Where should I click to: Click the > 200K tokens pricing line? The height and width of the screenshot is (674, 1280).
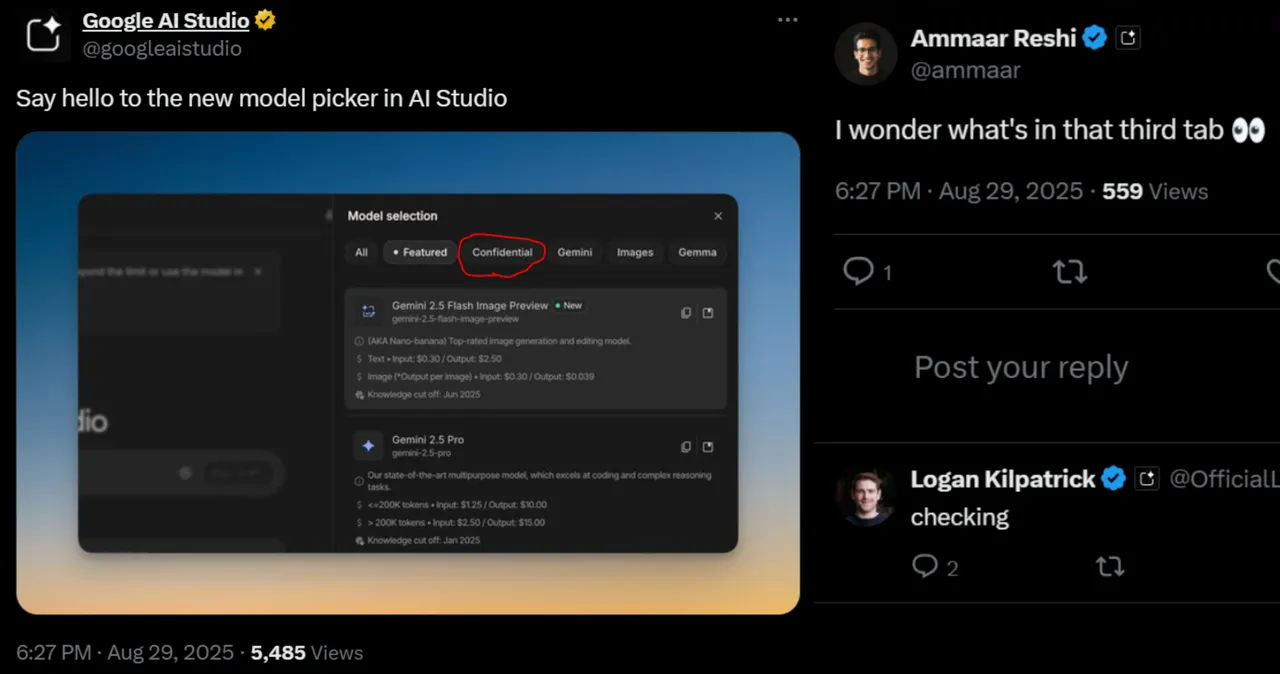tap(450, 522)
